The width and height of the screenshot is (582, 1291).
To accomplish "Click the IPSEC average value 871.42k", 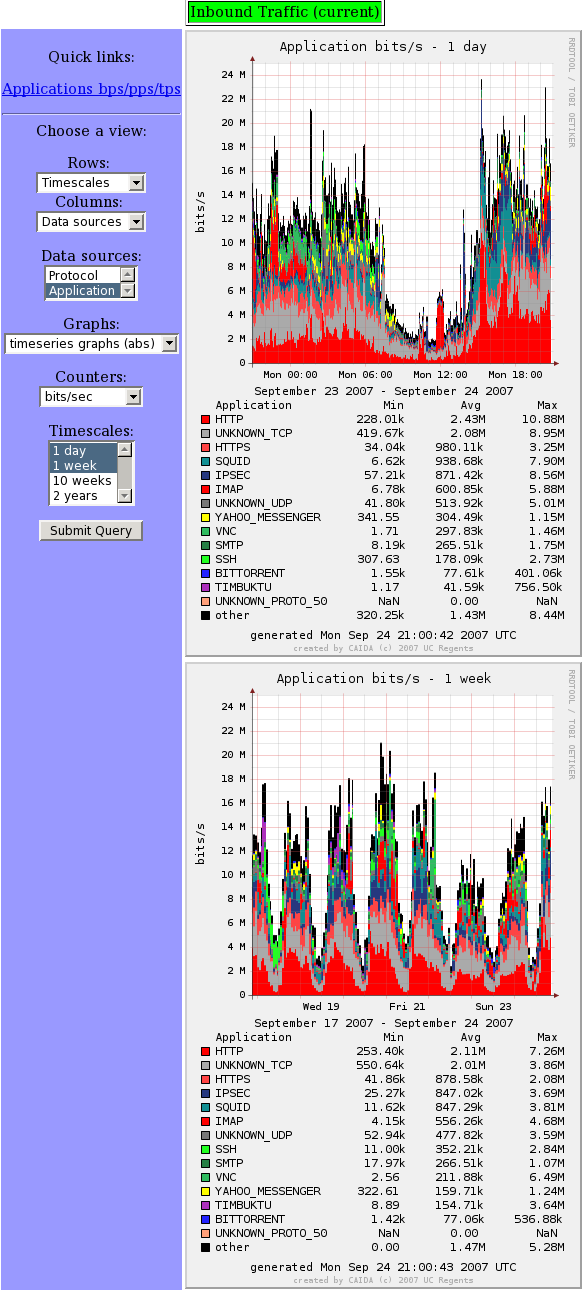I will tap(461, 475).
